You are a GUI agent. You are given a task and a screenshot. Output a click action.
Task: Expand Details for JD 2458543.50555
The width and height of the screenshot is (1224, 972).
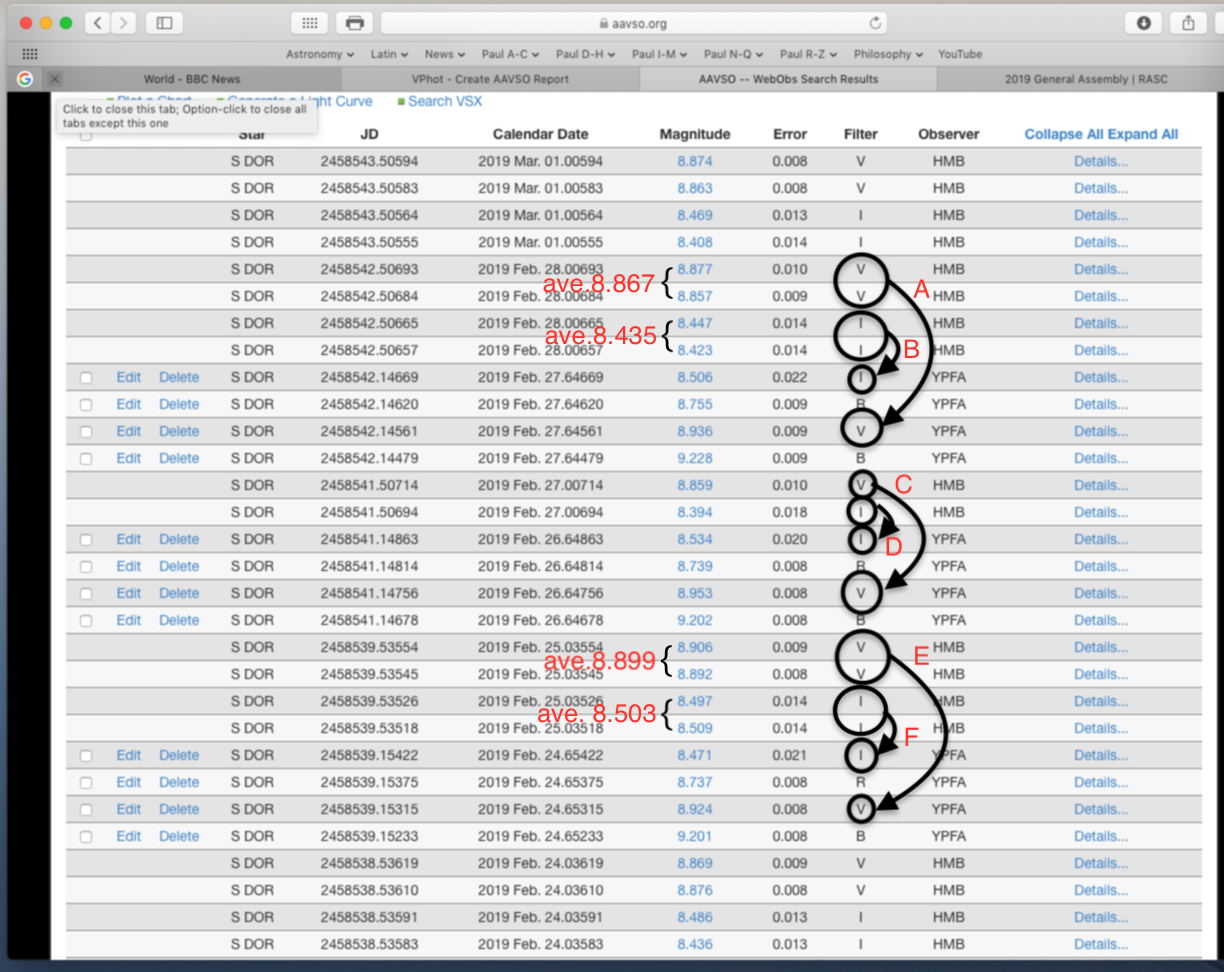tap(1101, 243)
